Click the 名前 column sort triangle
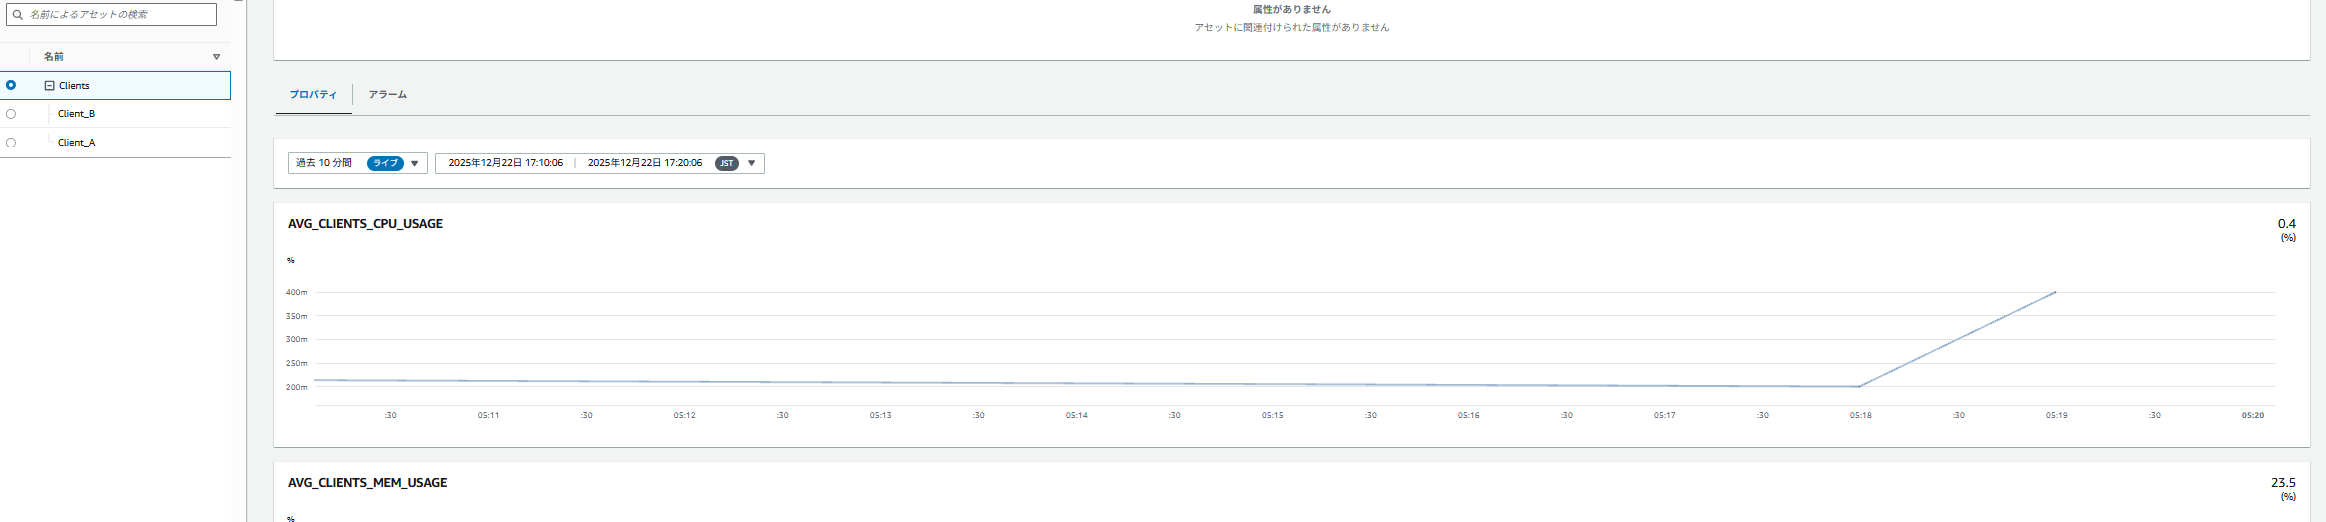 coord(216,57)
